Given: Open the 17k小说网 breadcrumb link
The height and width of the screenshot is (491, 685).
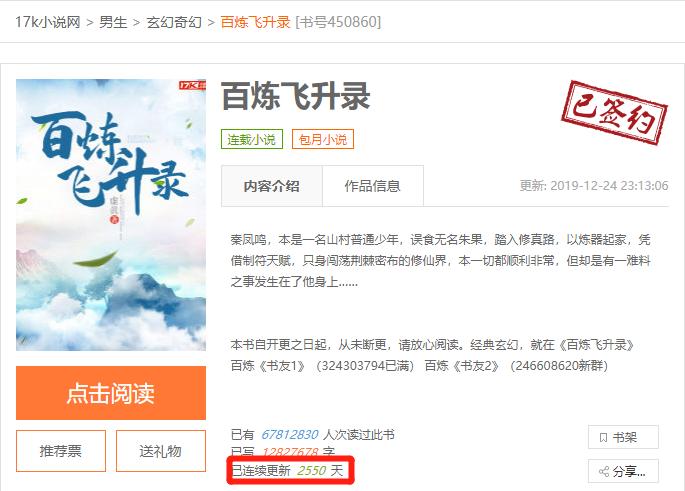Looking at the screenshot, I should point(48,22).
